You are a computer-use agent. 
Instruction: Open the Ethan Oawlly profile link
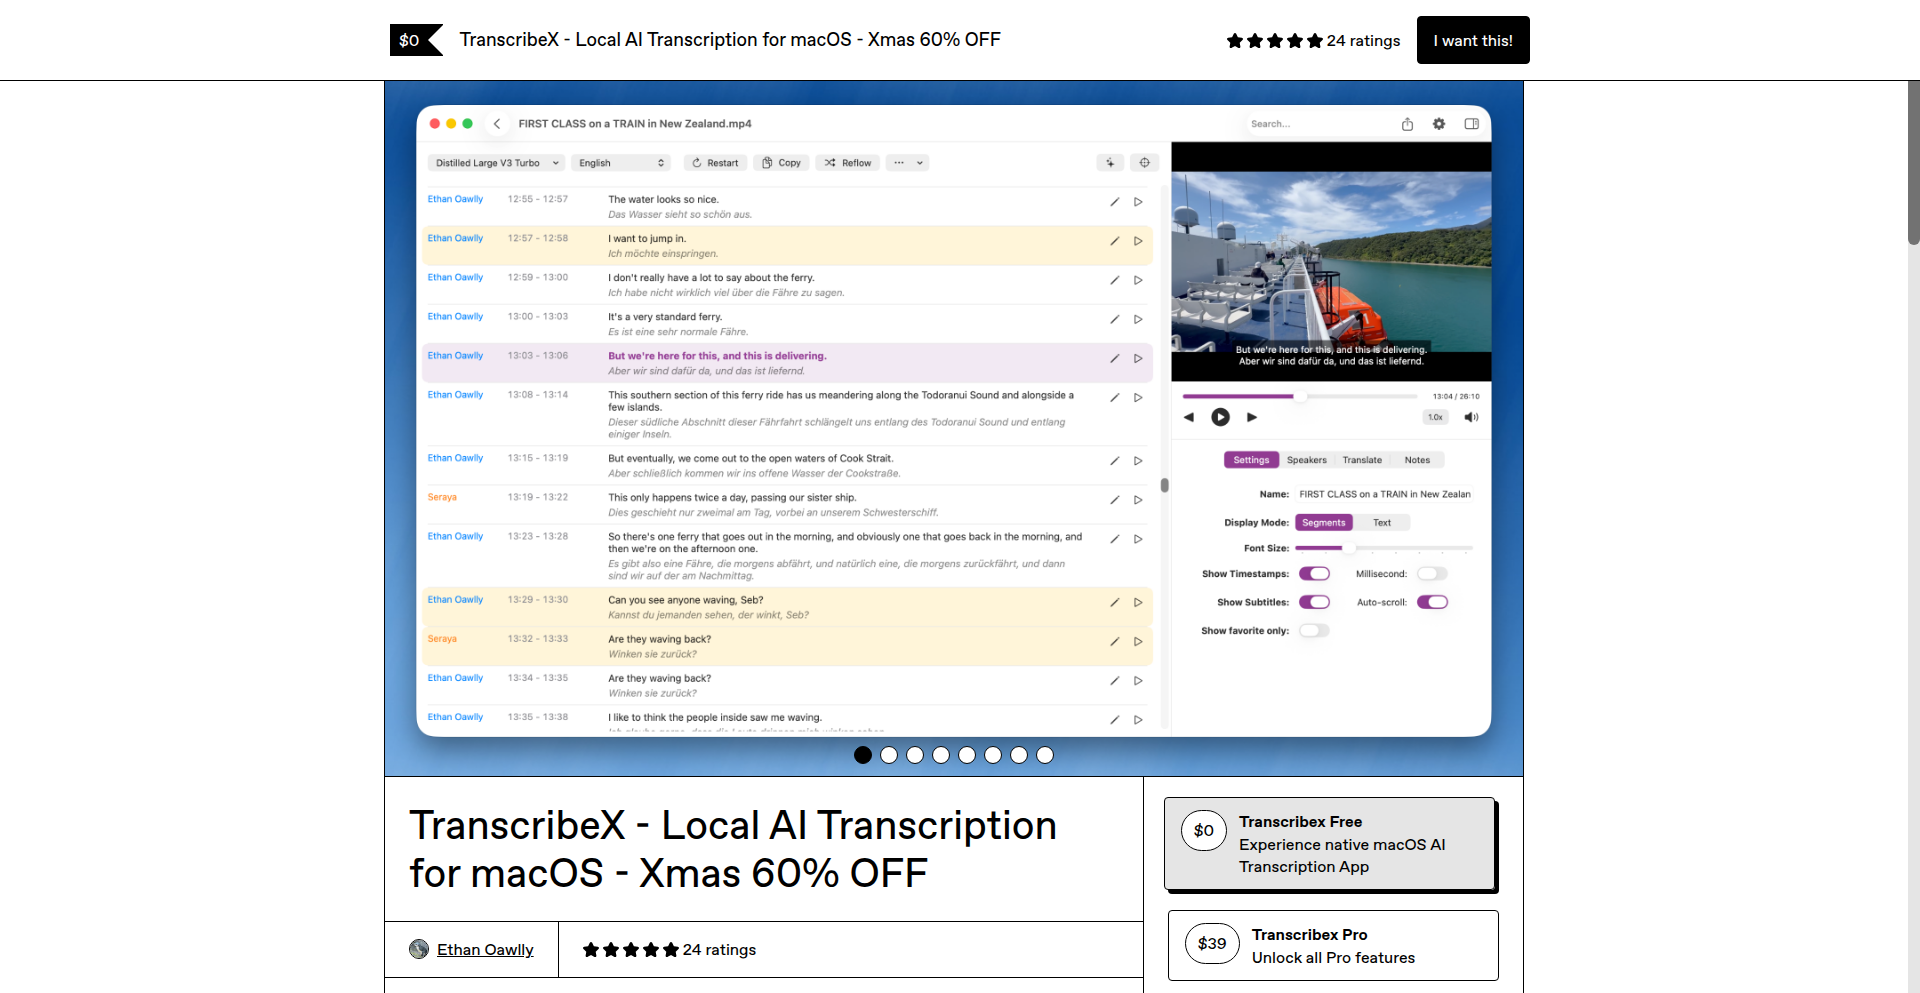(485, 949)
